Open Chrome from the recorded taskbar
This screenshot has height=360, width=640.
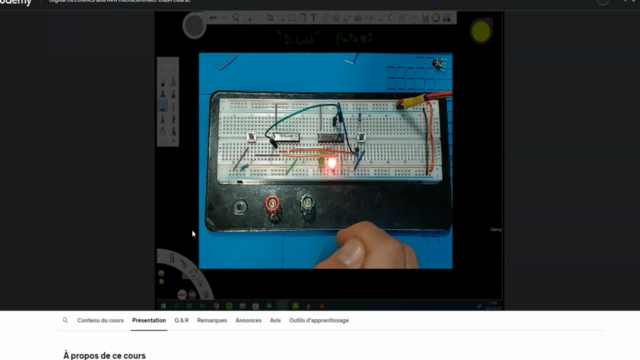click(216, 306)
